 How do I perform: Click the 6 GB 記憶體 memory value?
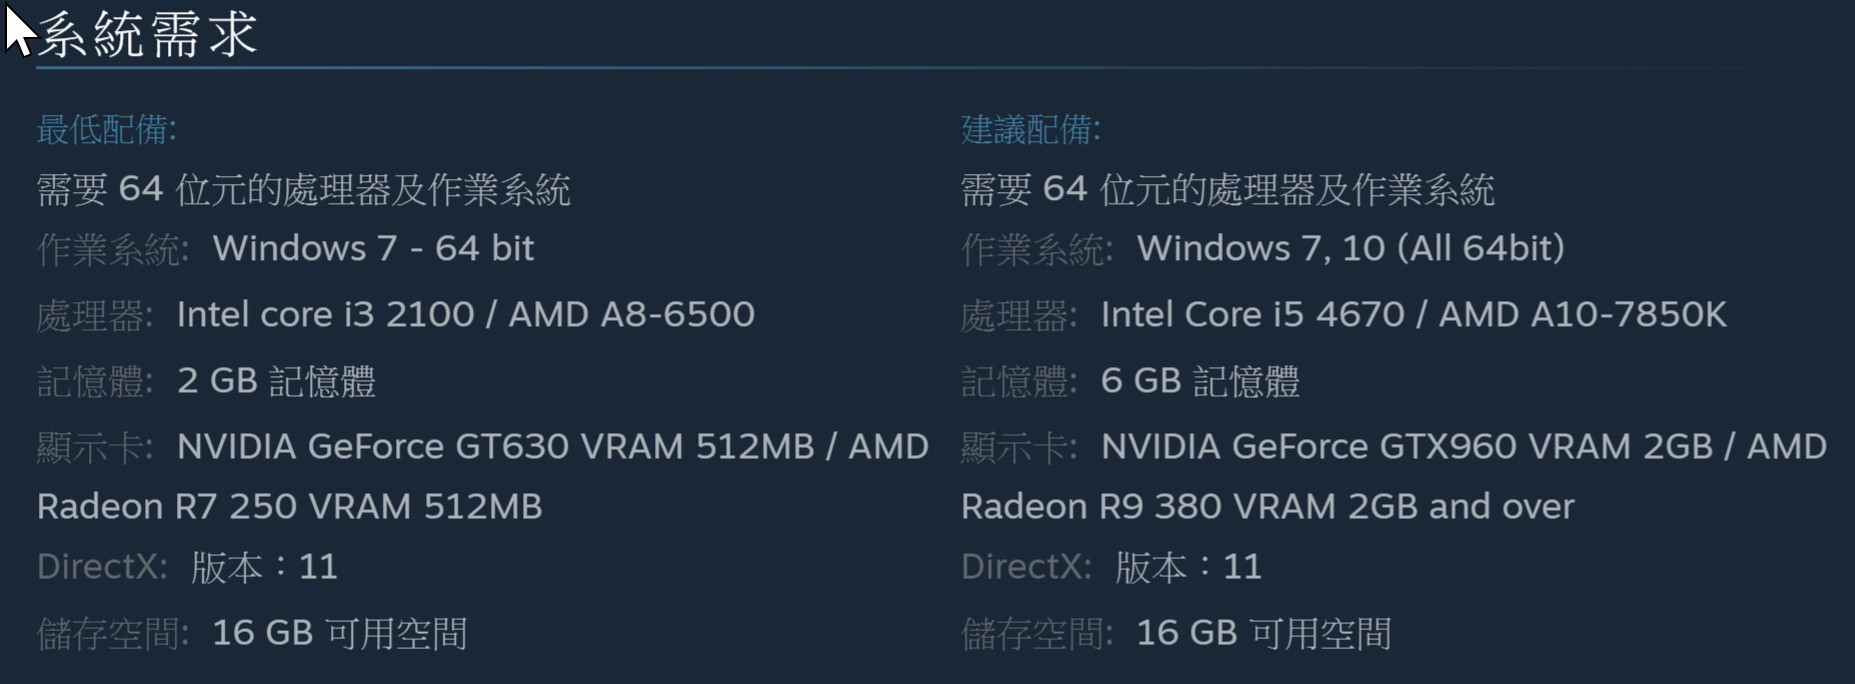point(1200,381)
